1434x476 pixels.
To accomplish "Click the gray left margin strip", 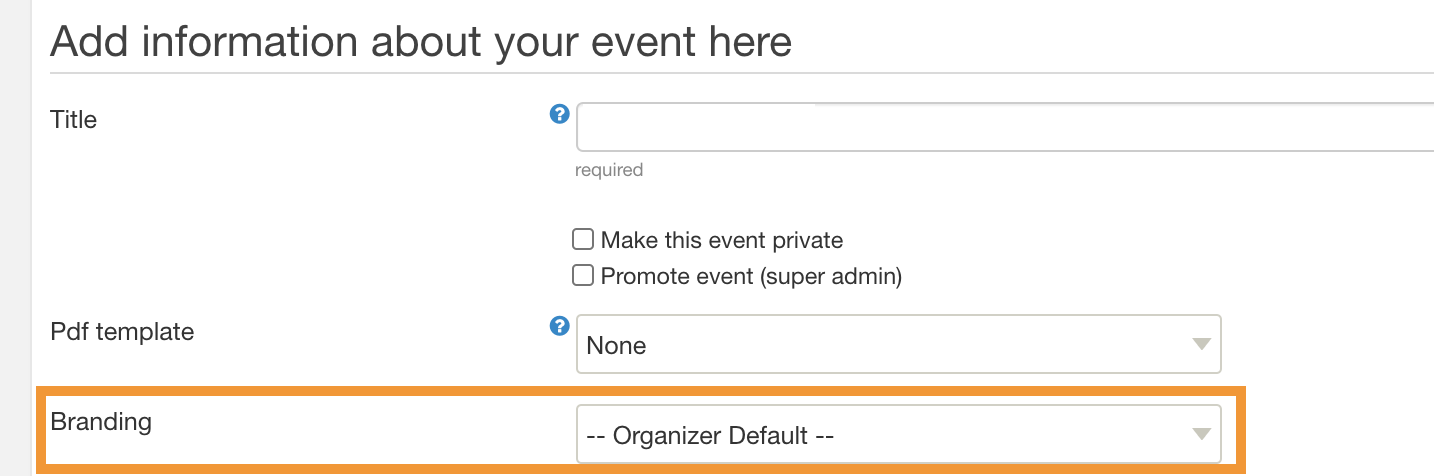I will pos(16,238).
